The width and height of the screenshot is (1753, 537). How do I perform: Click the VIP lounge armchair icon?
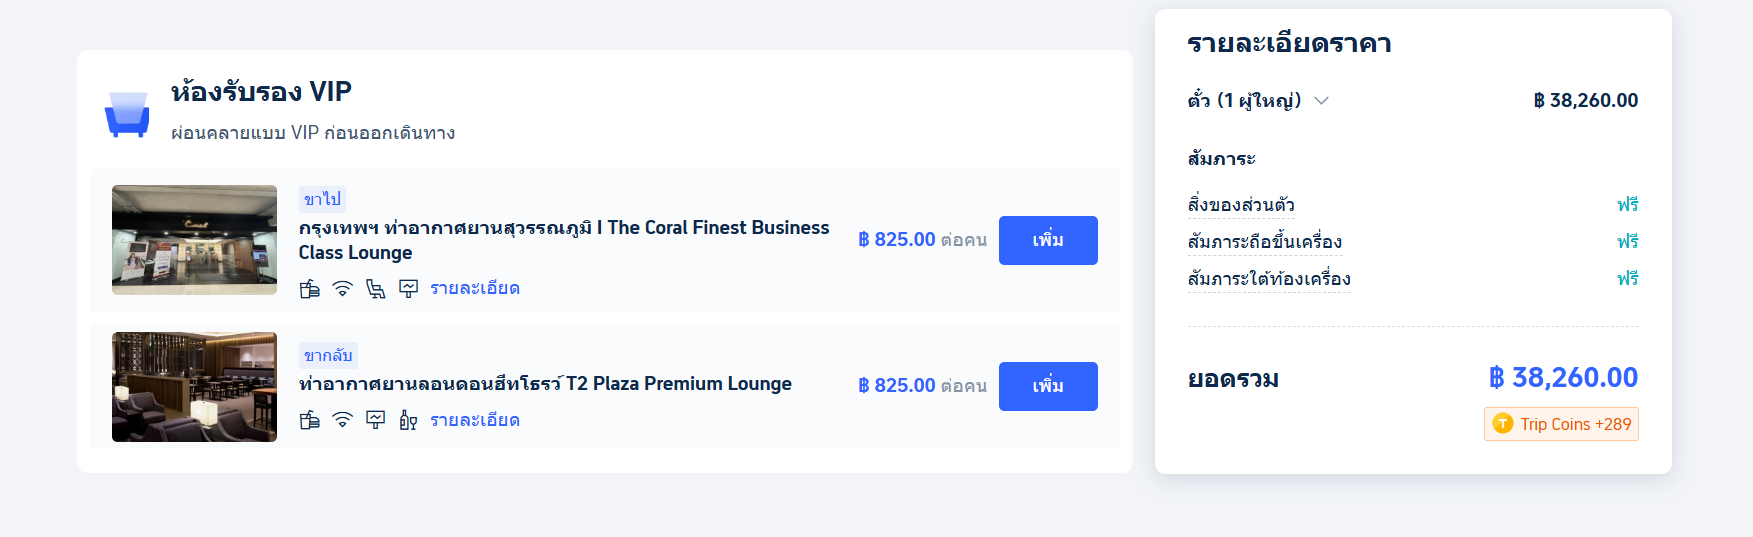(127, 114)
